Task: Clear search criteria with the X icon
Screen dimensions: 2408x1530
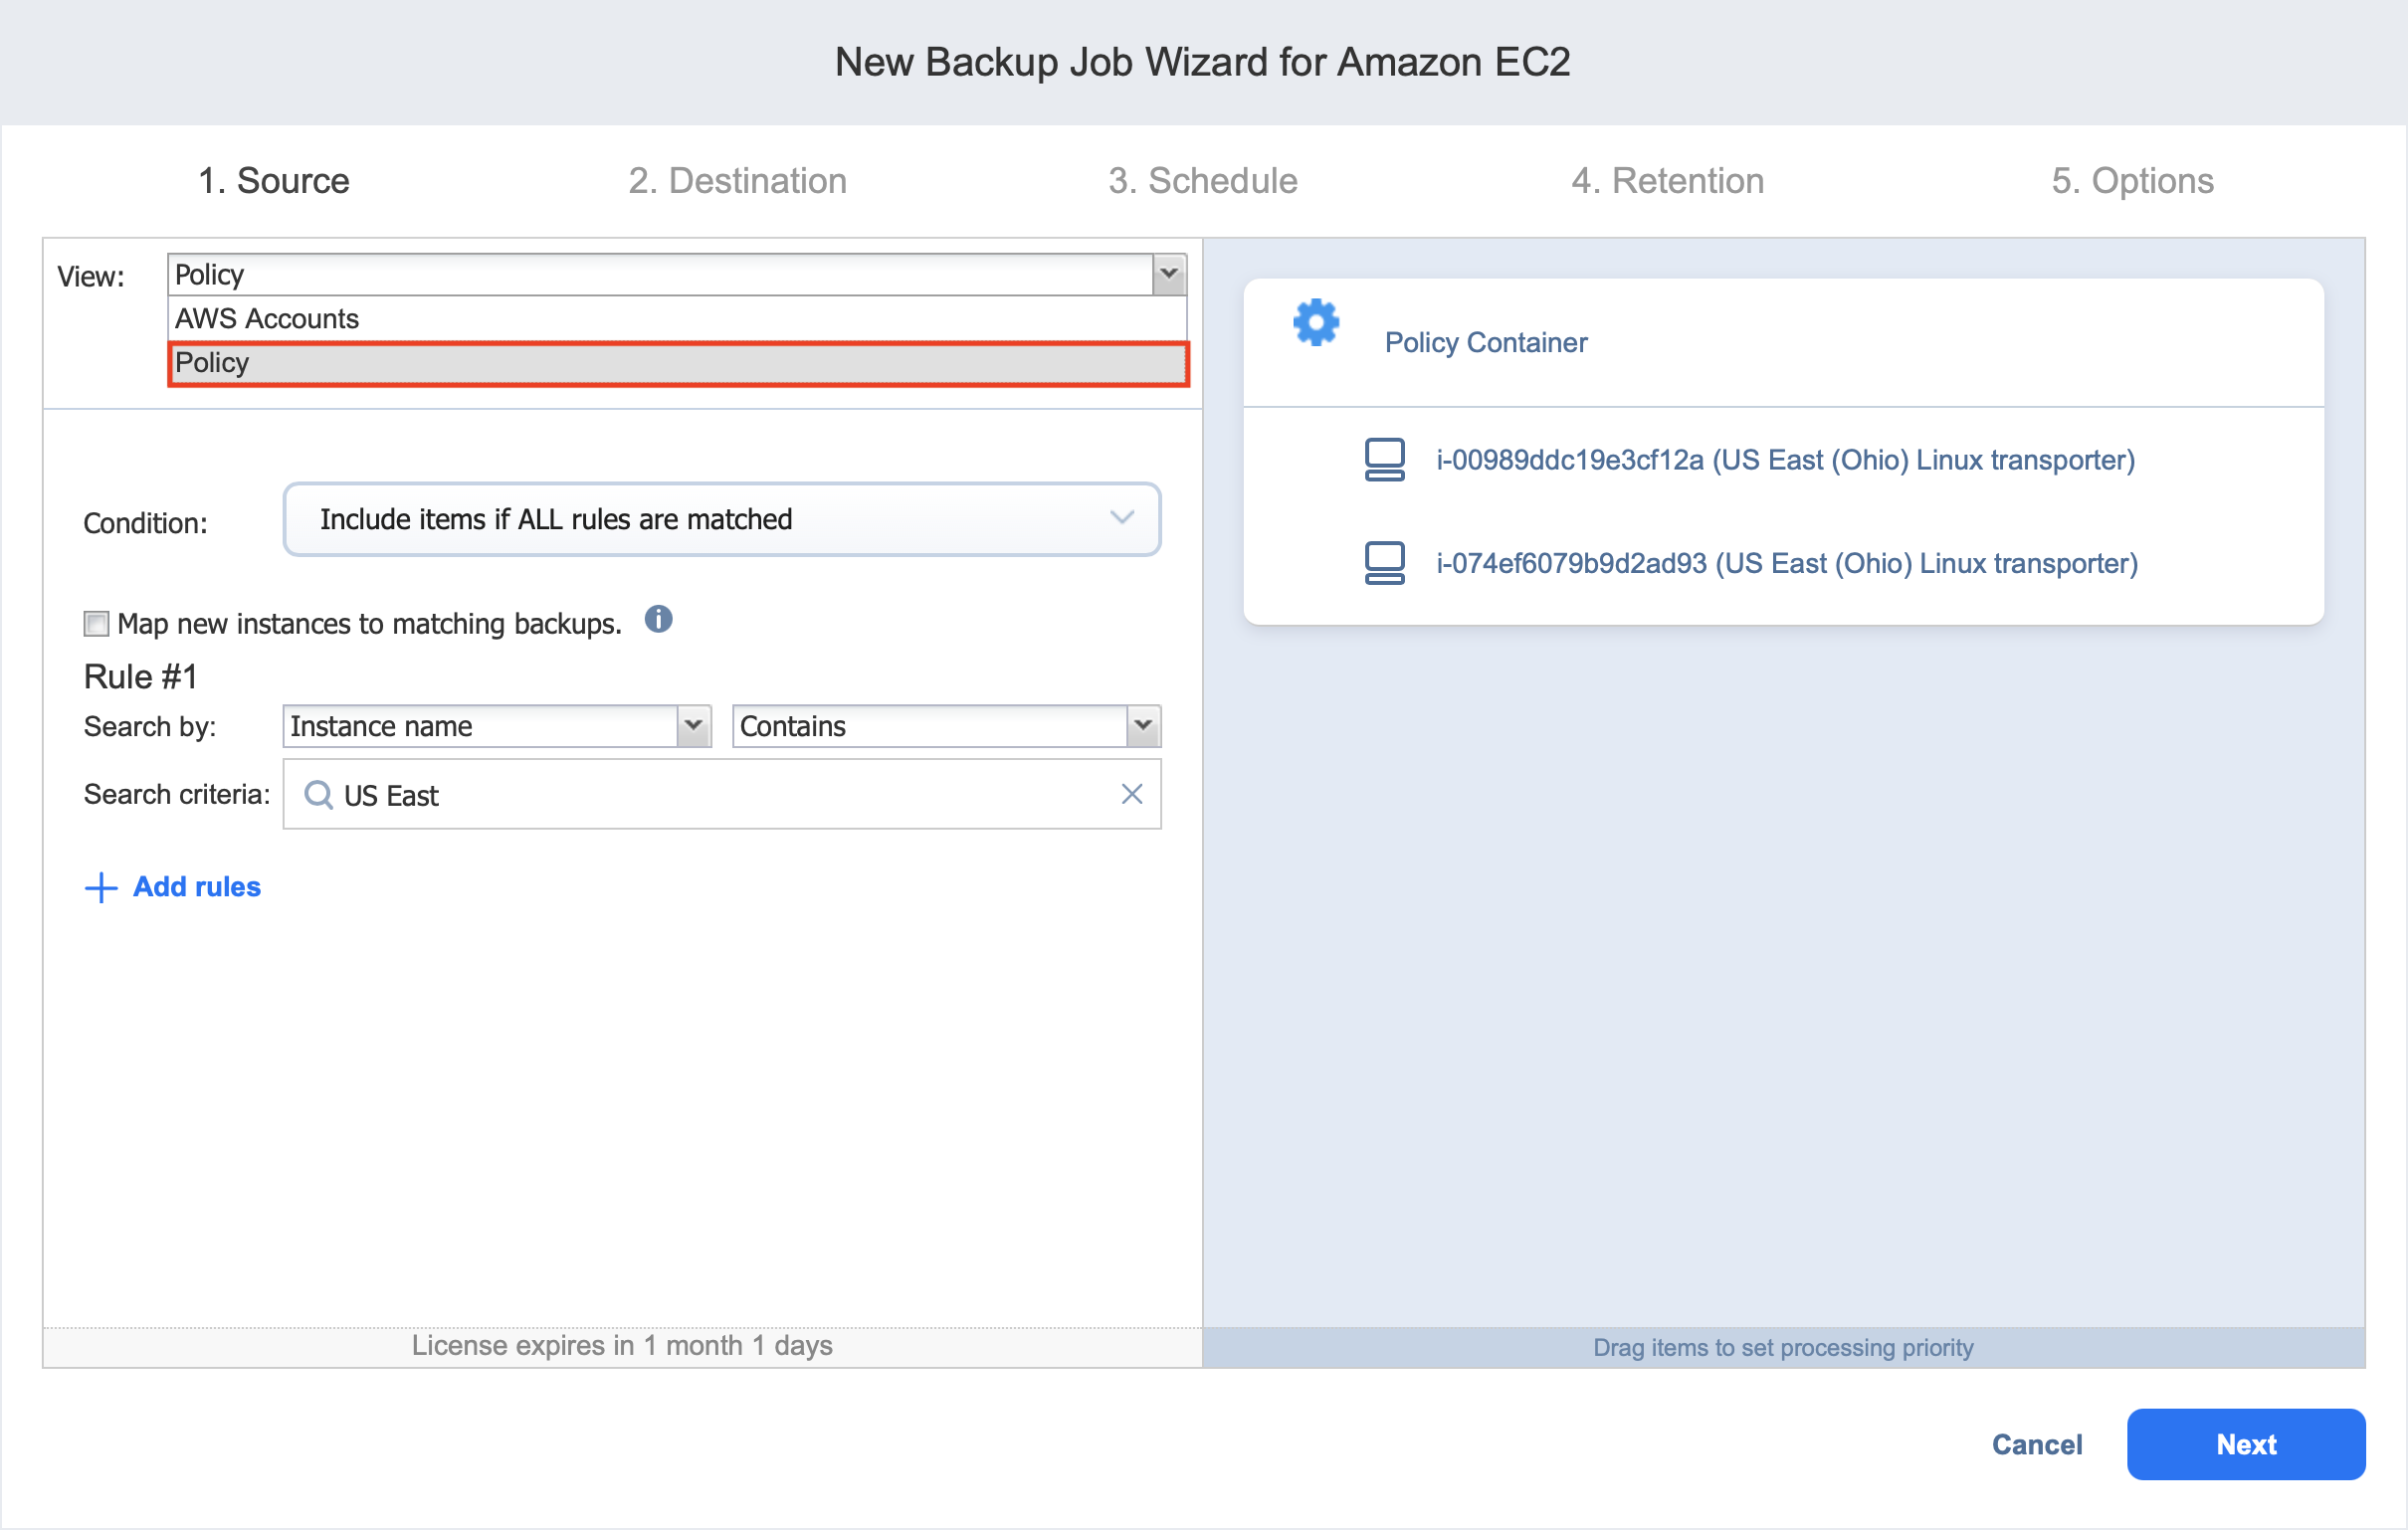Action: coord(1131,794)
